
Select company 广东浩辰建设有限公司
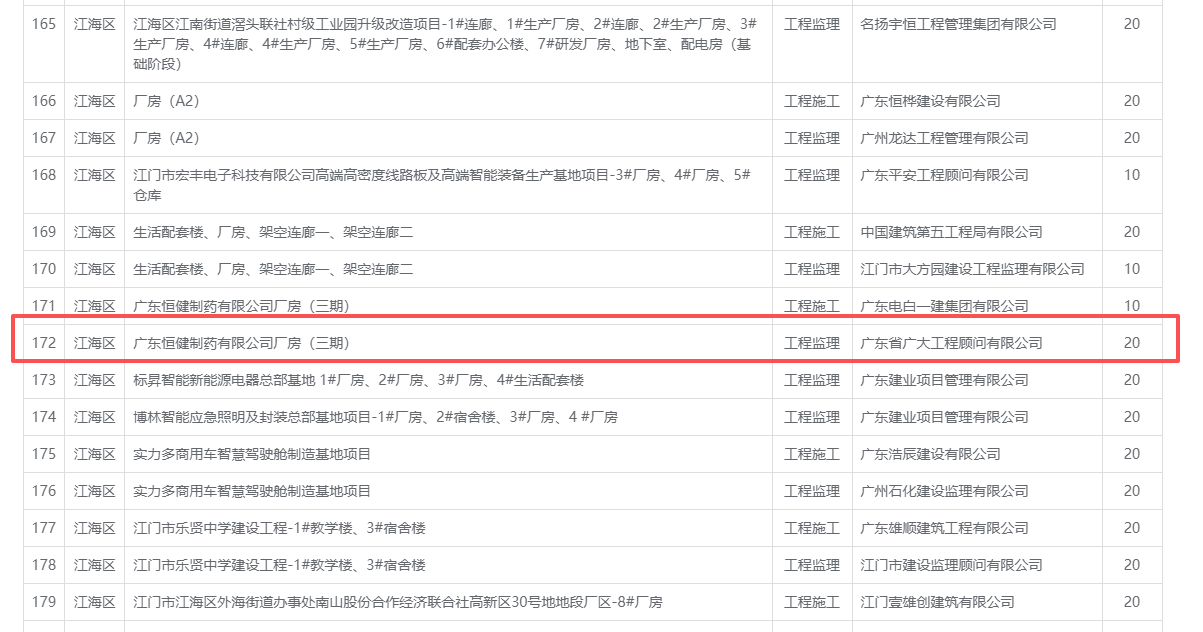pyautogui.click(x=930, y=454)
